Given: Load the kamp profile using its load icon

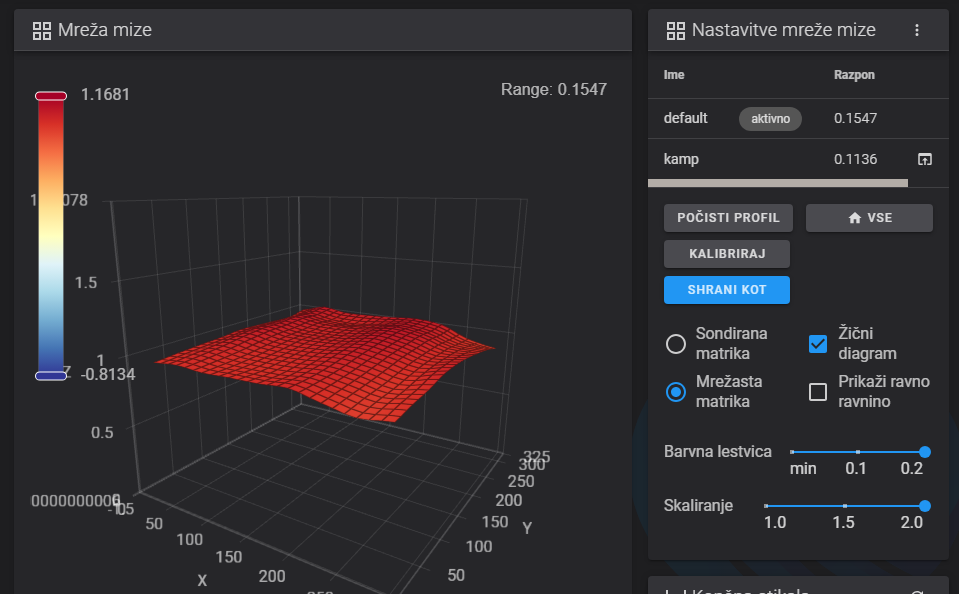Looking at the screenshot, I should [925, 159].
